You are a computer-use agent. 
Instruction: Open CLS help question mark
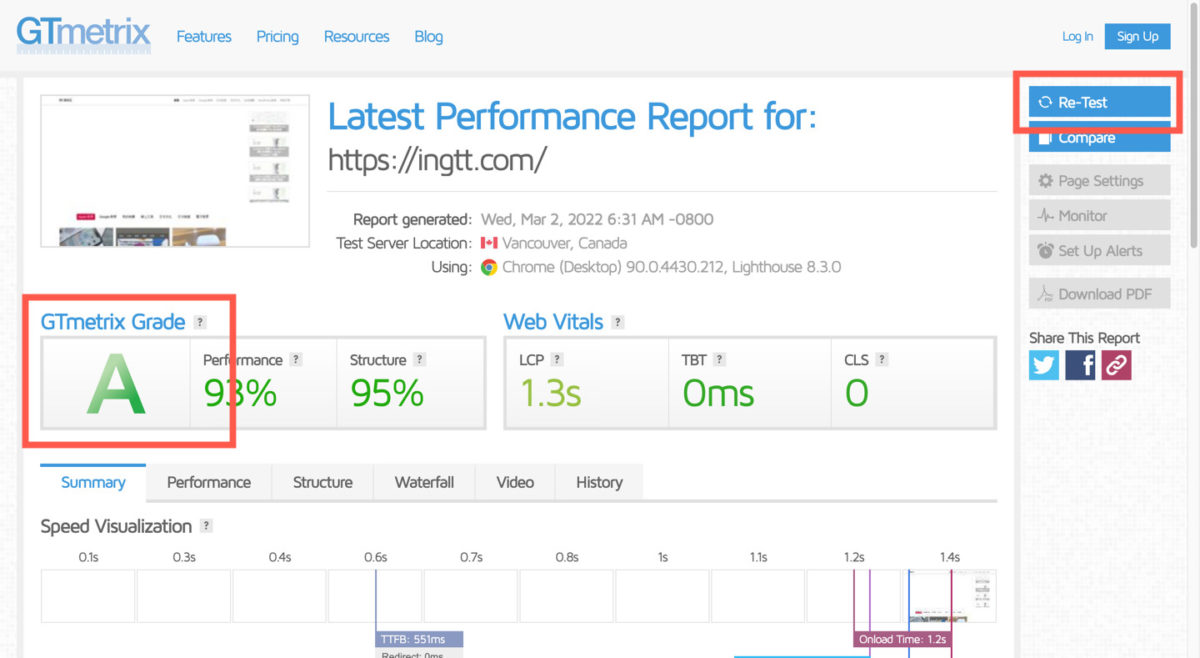point(882,360)
